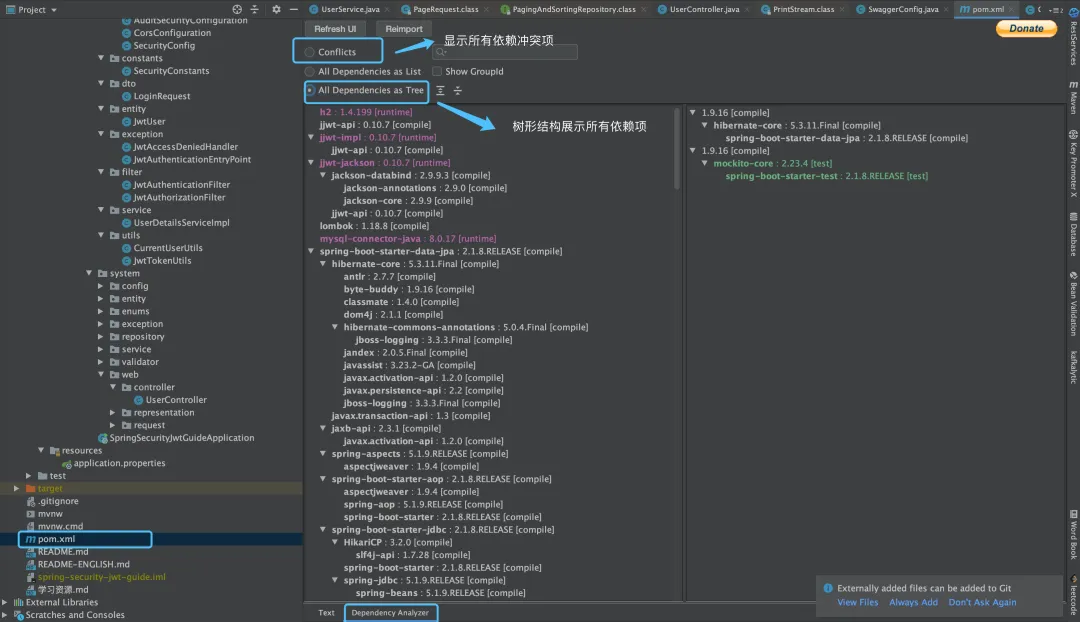1080x622 pixels.
Task: Open the Key Promoter X side panel
Action: 1073,164
